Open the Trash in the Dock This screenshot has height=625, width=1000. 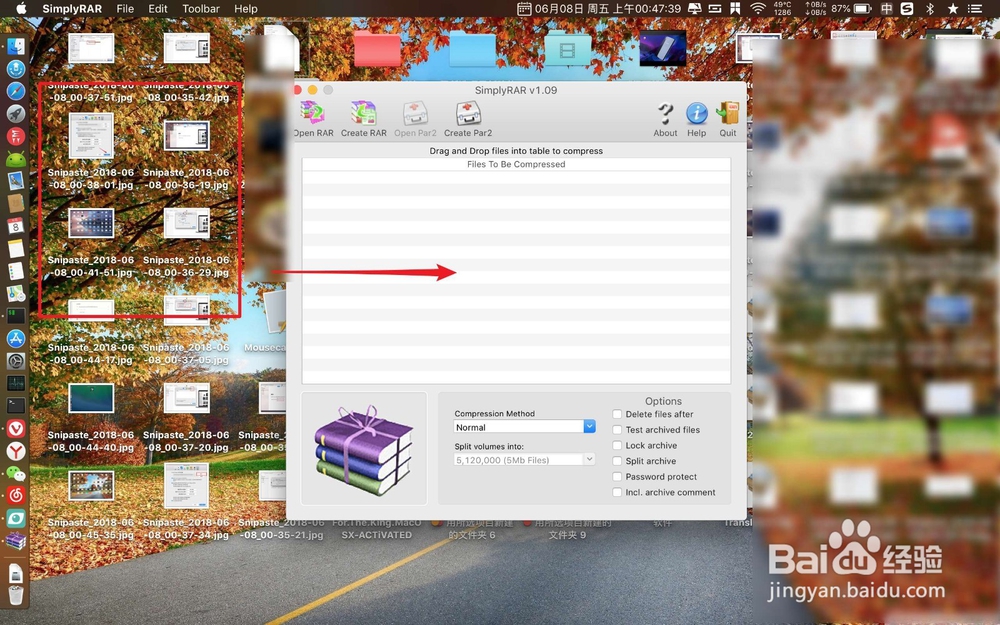(x=16, y=595)
